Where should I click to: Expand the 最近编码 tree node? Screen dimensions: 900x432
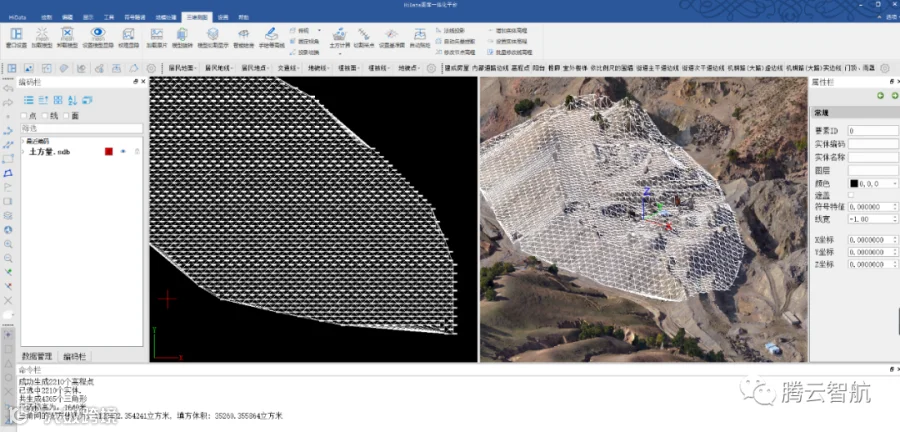pyautogui.click(x=23, y=141)
